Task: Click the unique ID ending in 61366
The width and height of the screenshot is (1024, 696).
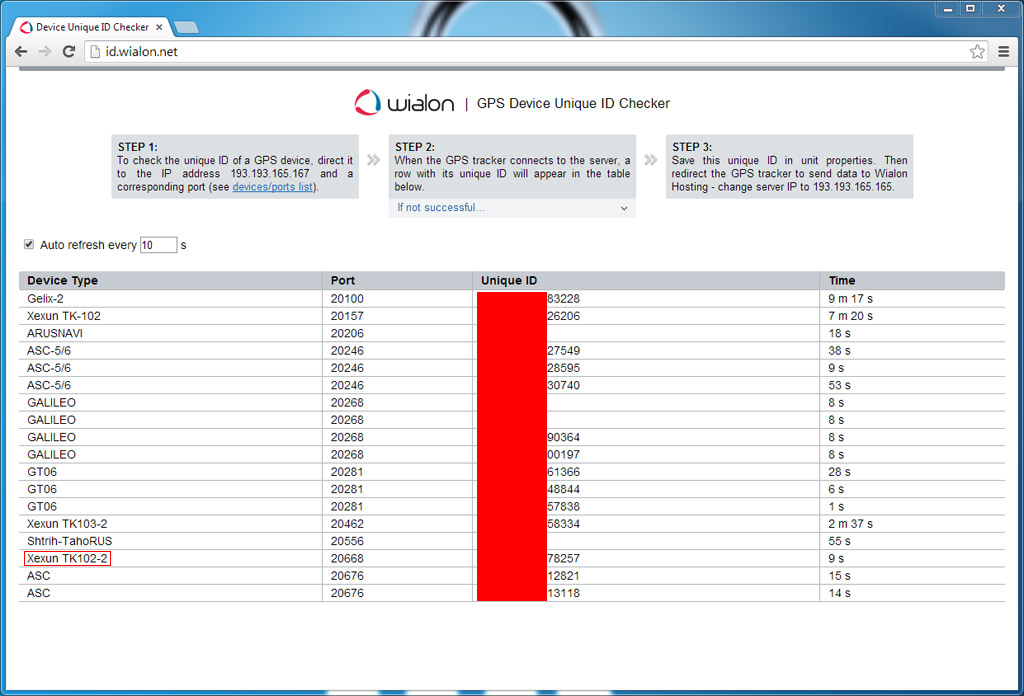Action: pyautogui.click(x=564, y=471)
